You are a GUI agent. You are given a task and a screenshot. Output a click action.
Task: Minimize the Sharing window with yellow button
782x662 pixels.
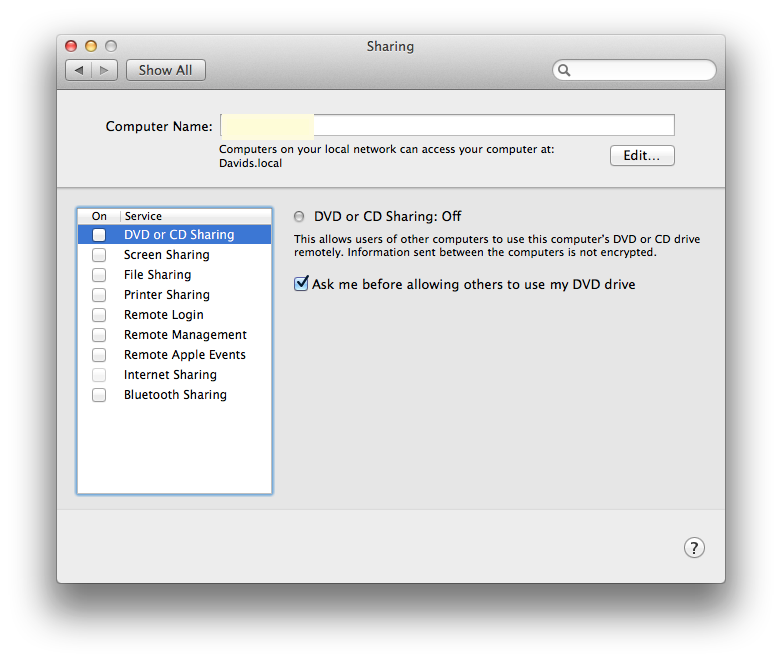point(91,46)
